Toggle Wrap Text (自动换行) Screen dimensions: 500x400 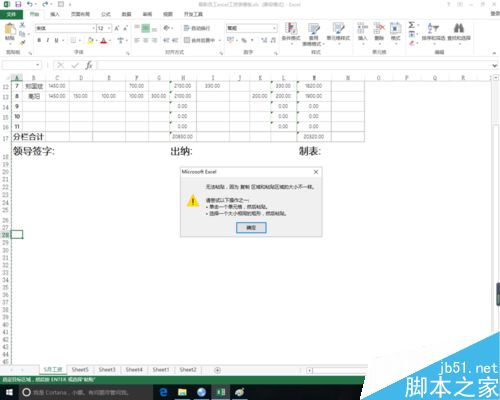(x=197, y=28)
